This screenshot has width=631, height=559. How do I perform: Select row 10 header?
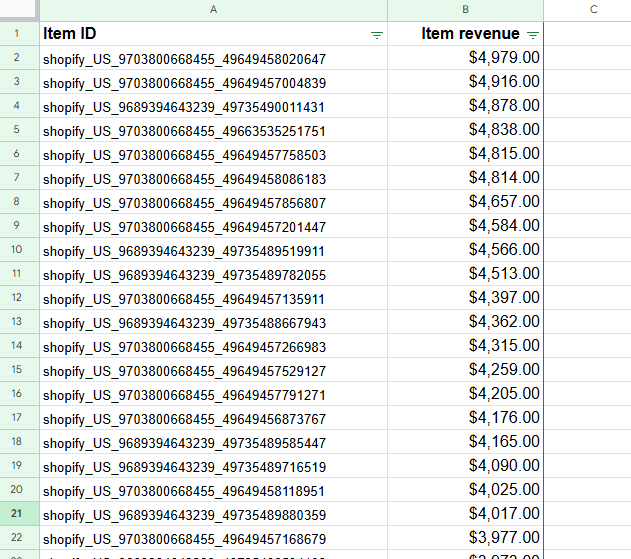click(x=19, y=250)
